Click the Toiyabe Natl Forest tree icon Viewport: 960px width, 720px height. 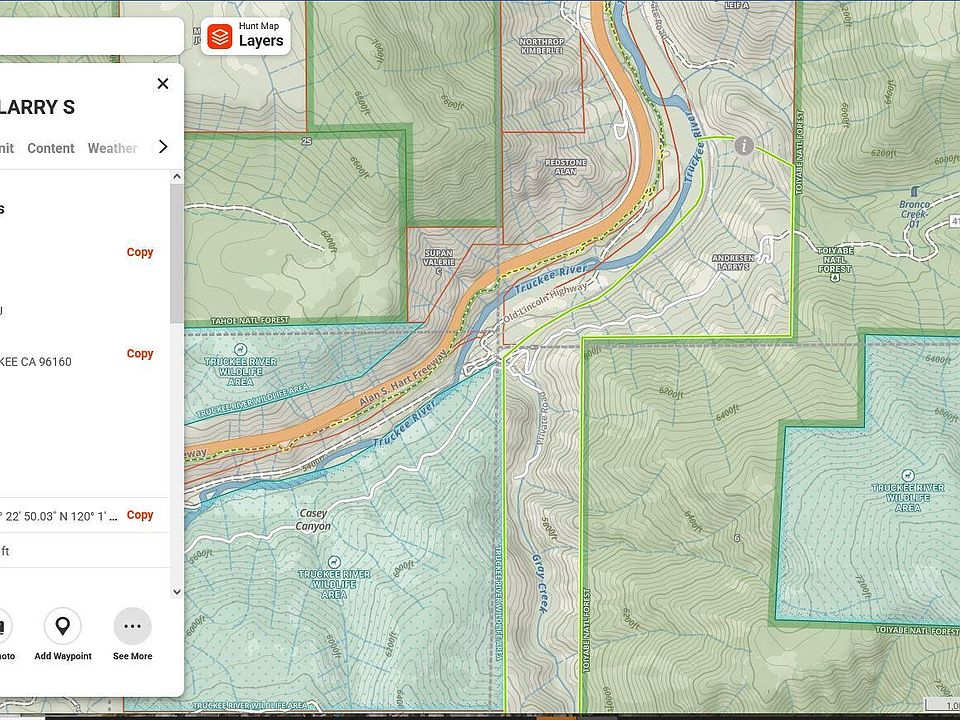coord(834,277)
